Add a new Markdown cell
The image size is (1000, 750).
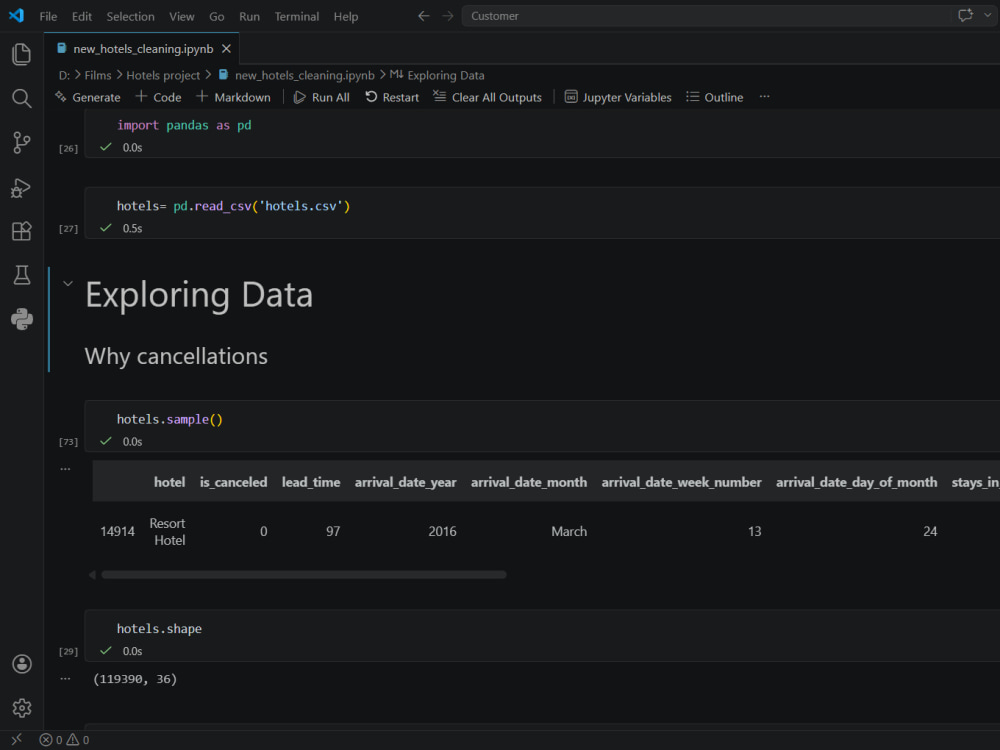[233, 98]
